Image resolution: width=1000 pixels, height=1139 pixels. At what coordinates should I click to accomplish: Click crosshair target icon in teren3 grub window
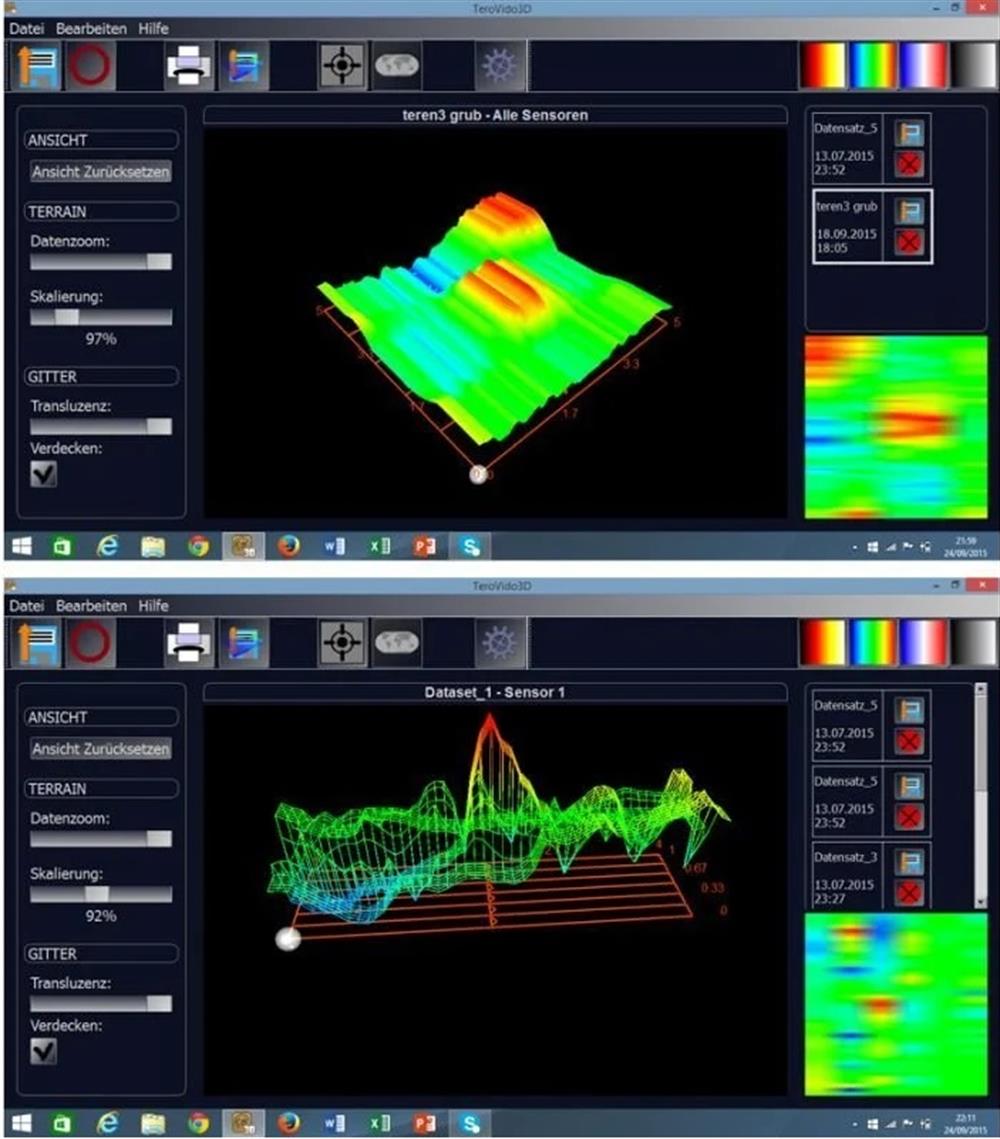point(341,66)
